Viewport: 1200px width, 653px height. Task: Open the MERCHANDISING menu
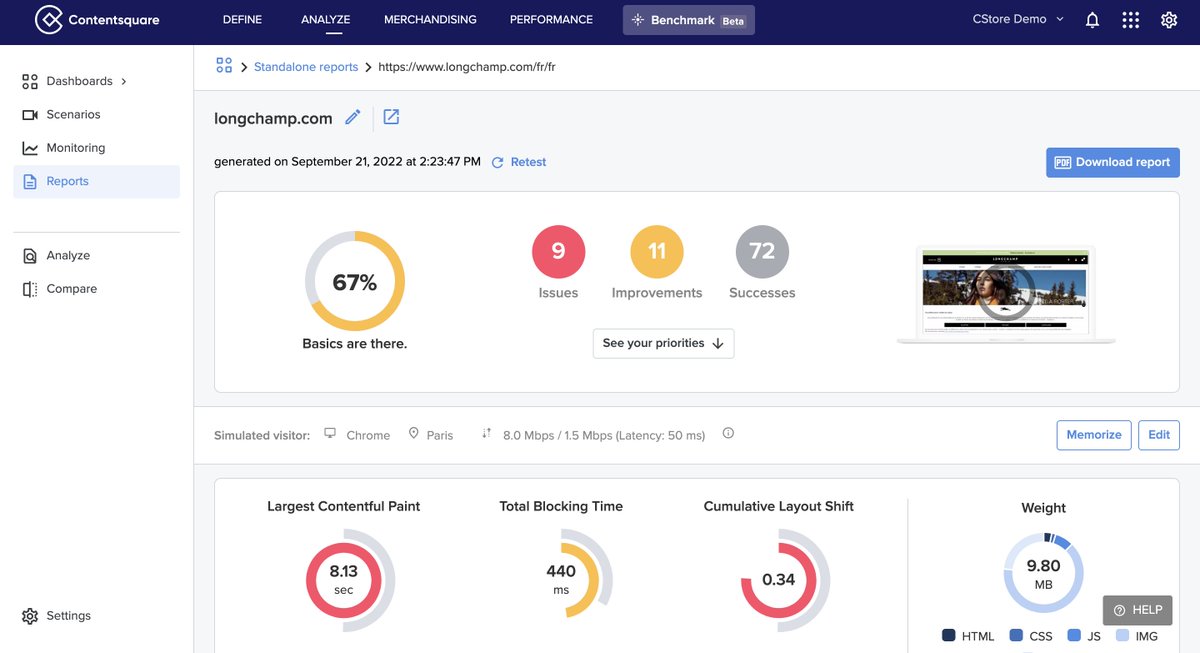[430, 20]
